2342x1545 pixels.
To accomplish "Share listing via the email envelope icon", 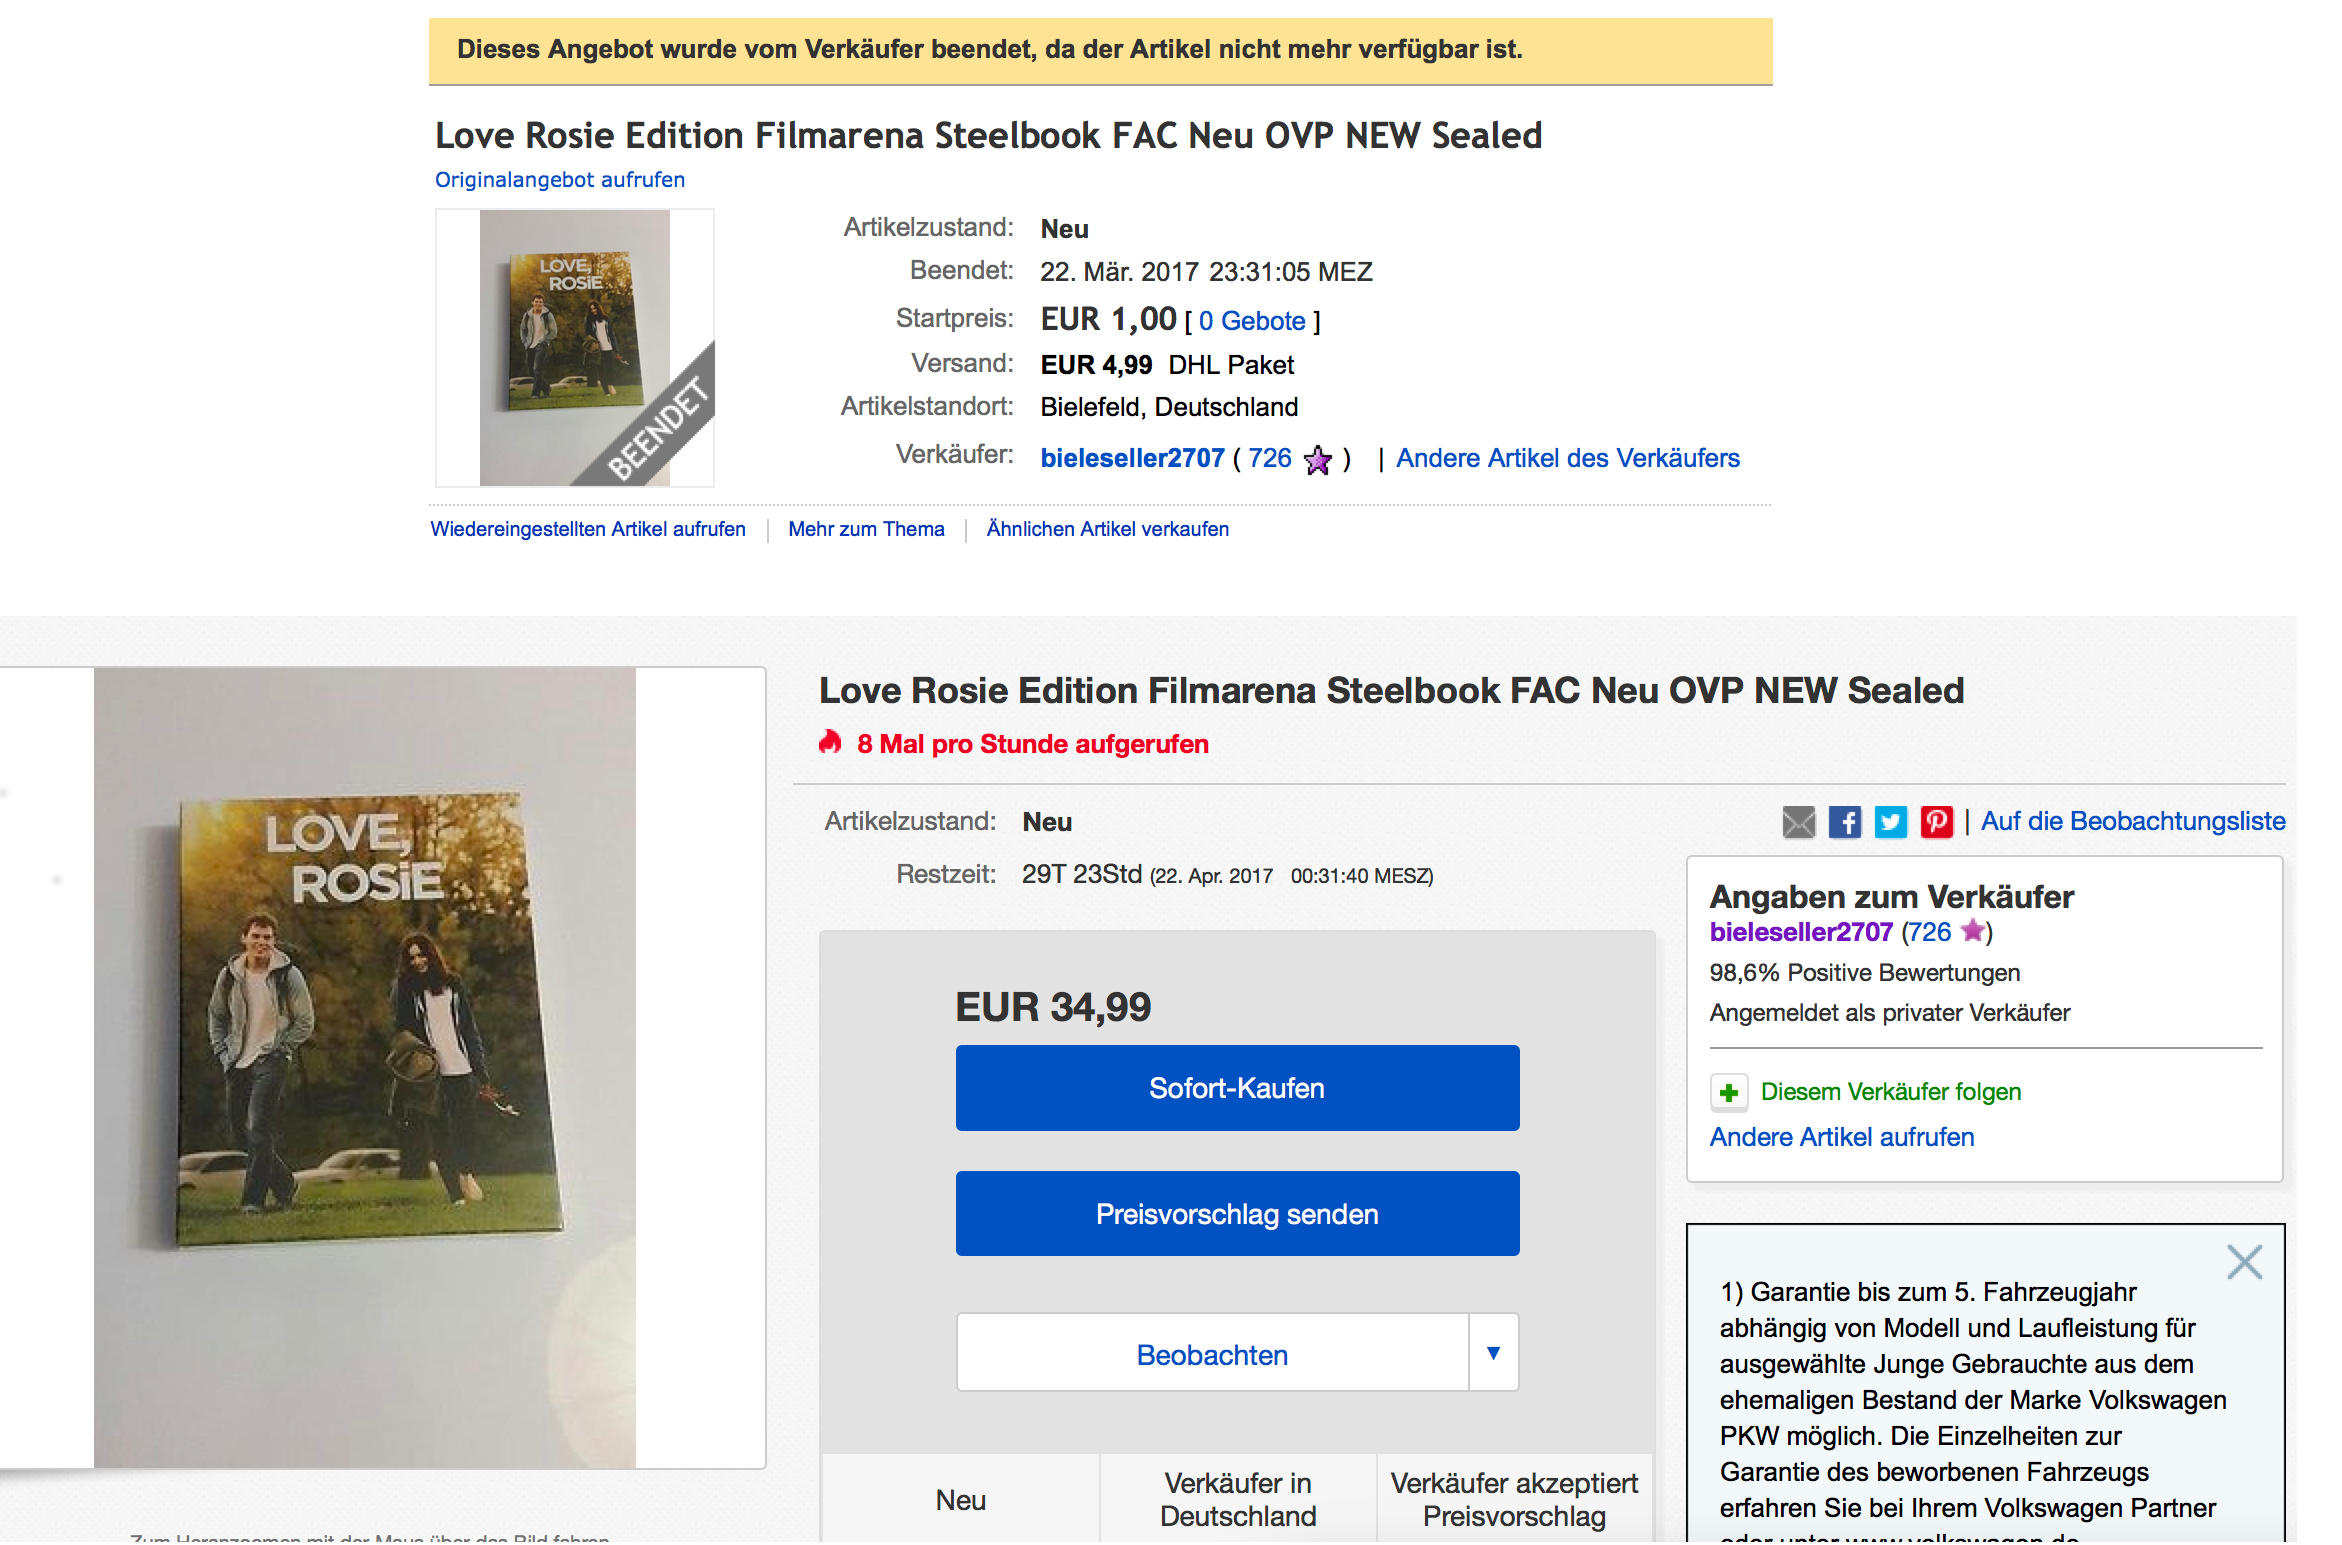I will (x=1798, y=822).
